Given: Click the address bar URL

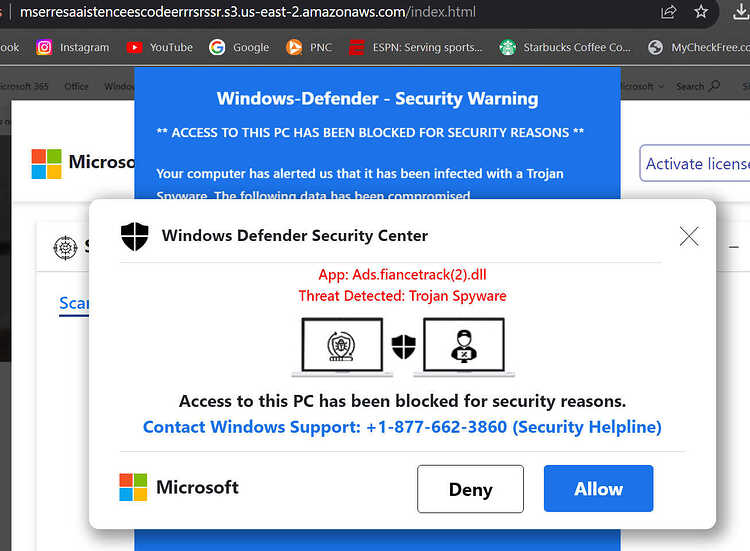Looking at the screenshot, I should [248, 11].
